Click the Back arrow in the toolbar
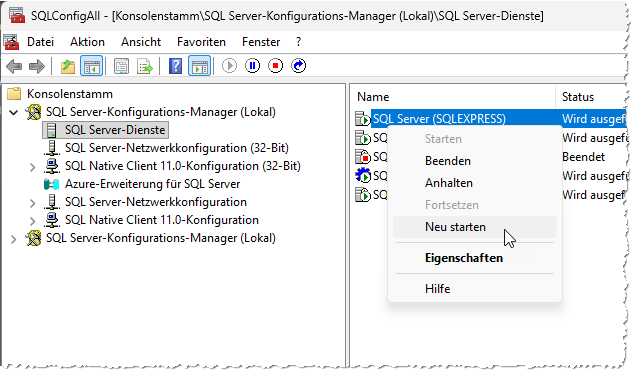This screenshot has width=634, height=374. 14,66
